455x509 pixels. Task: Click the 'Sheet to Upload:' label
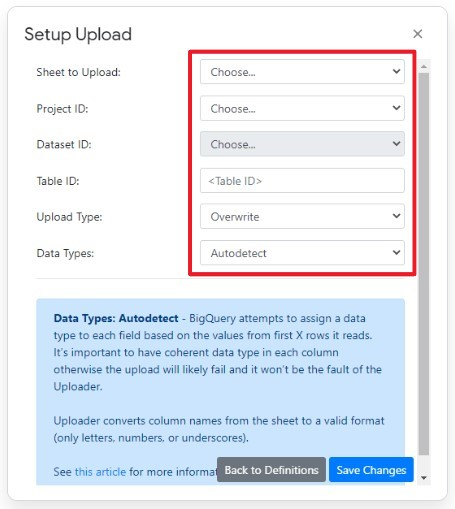click(x=78, y=72)
